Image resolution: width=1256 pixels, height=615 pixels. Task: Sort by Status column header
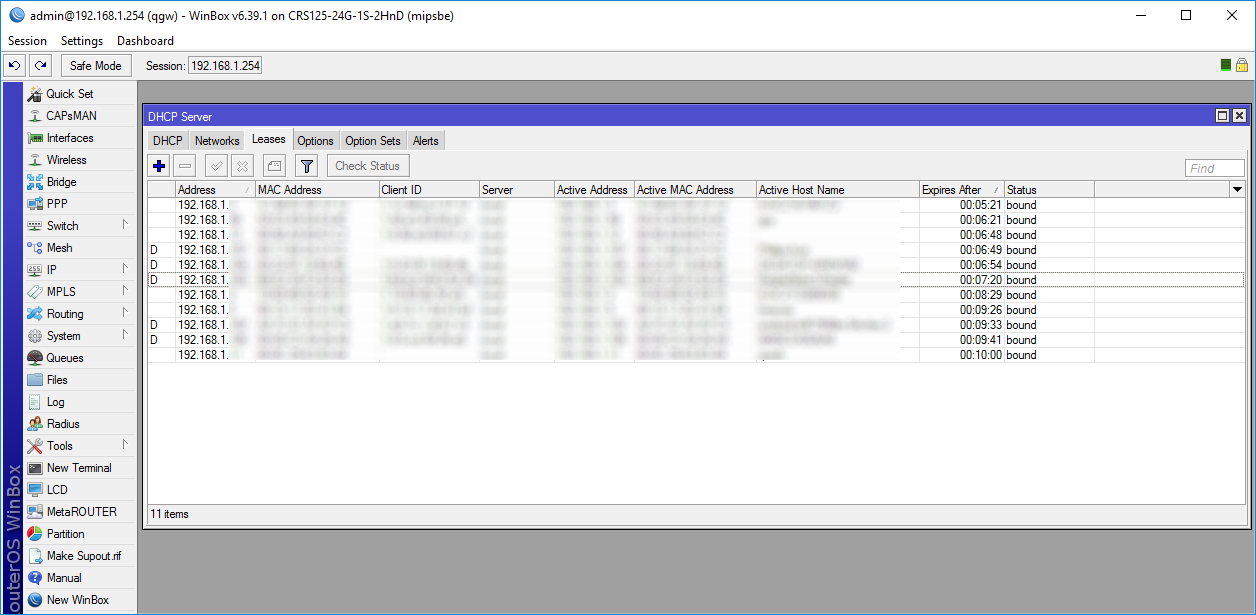coord(1049,189)
